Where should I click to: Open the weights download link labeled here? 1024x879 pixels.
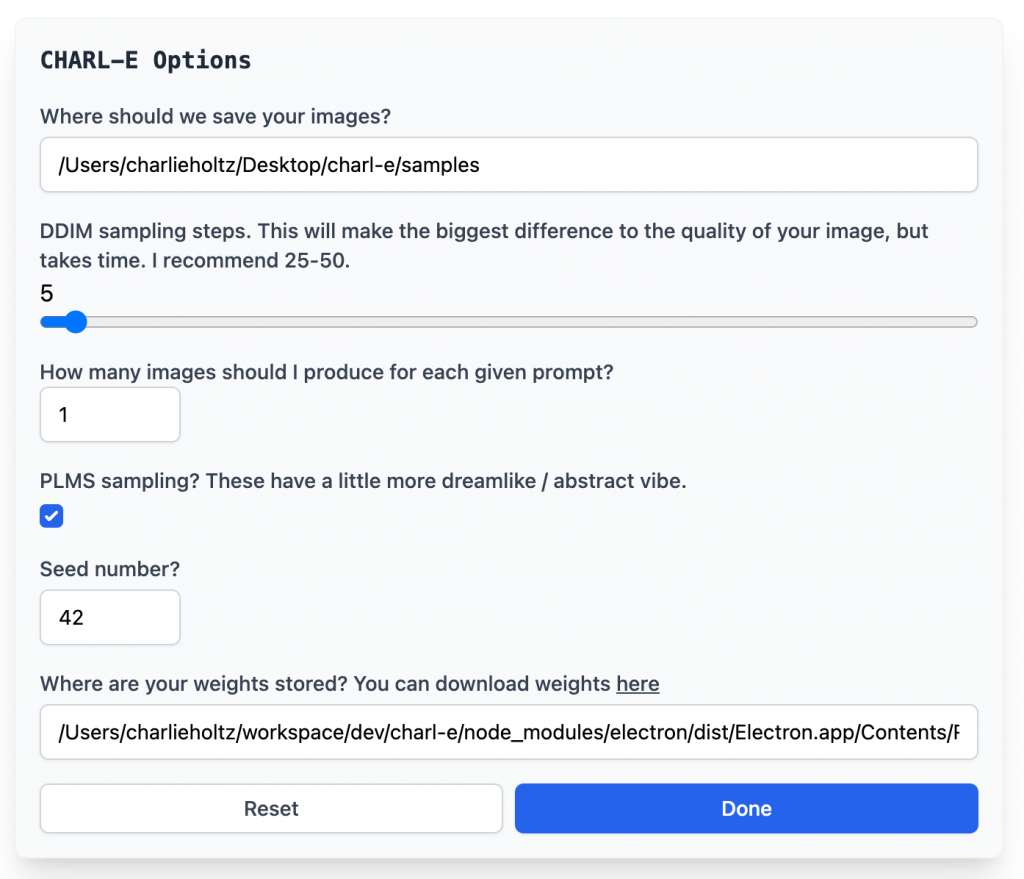click(638, 684)
